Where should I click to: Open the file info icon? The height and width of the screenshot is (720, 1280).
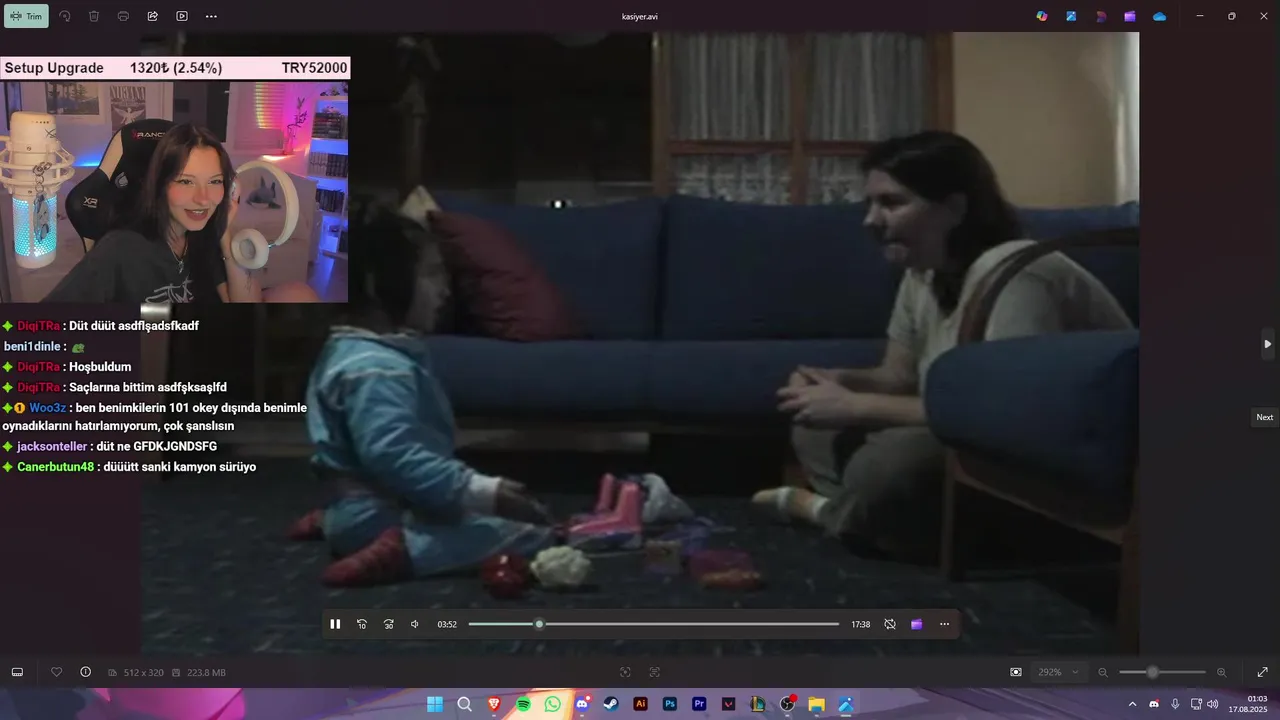pos(85,672)
